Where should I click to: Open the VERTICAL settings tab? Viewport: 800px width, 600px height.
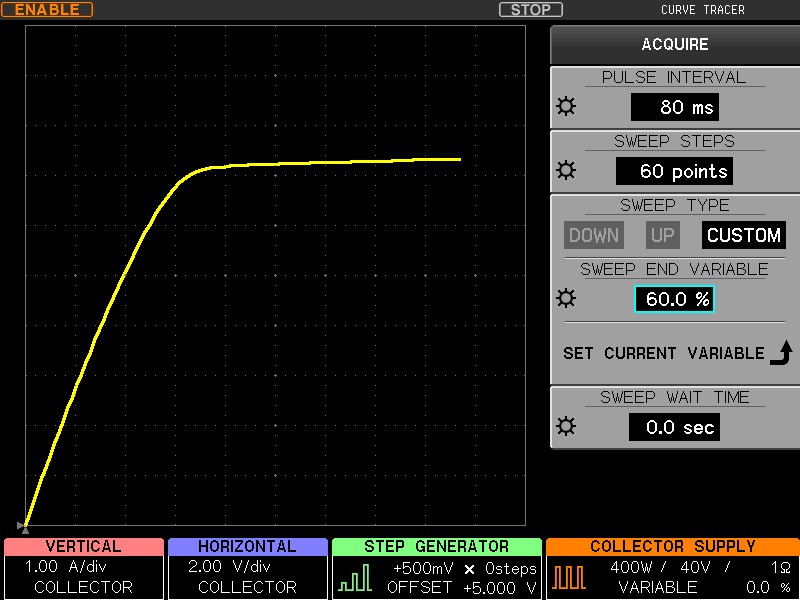tap(84, 546)
